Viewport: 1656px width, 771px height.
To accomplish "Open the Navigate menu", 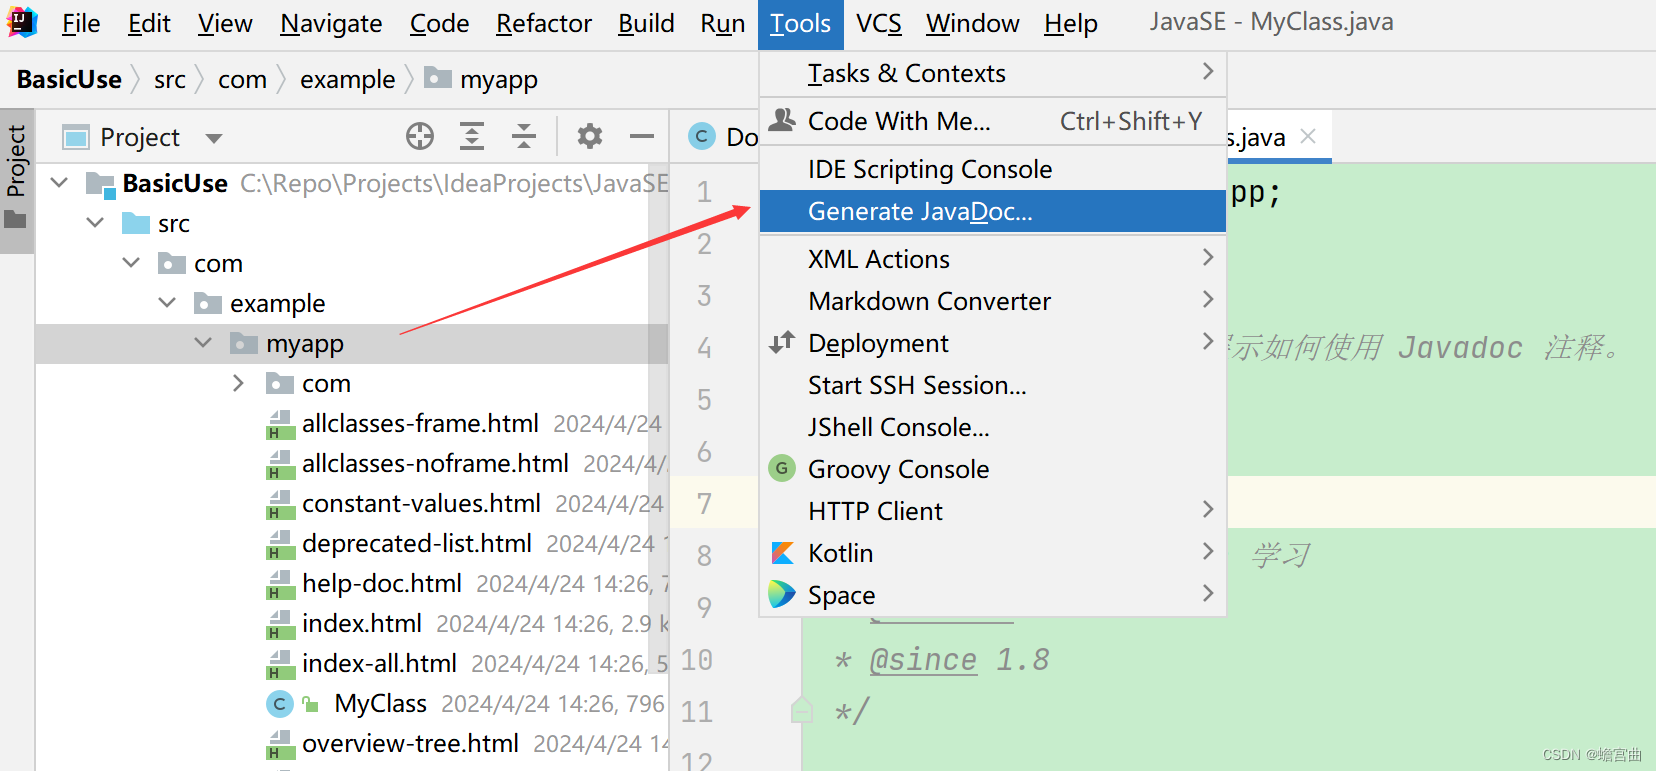I will coord(331,23).
